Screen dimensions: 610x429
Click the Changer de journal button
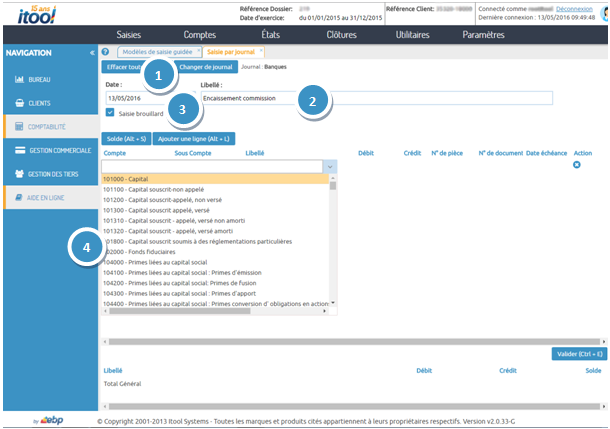pyautogui.click(x=206, y=67)
